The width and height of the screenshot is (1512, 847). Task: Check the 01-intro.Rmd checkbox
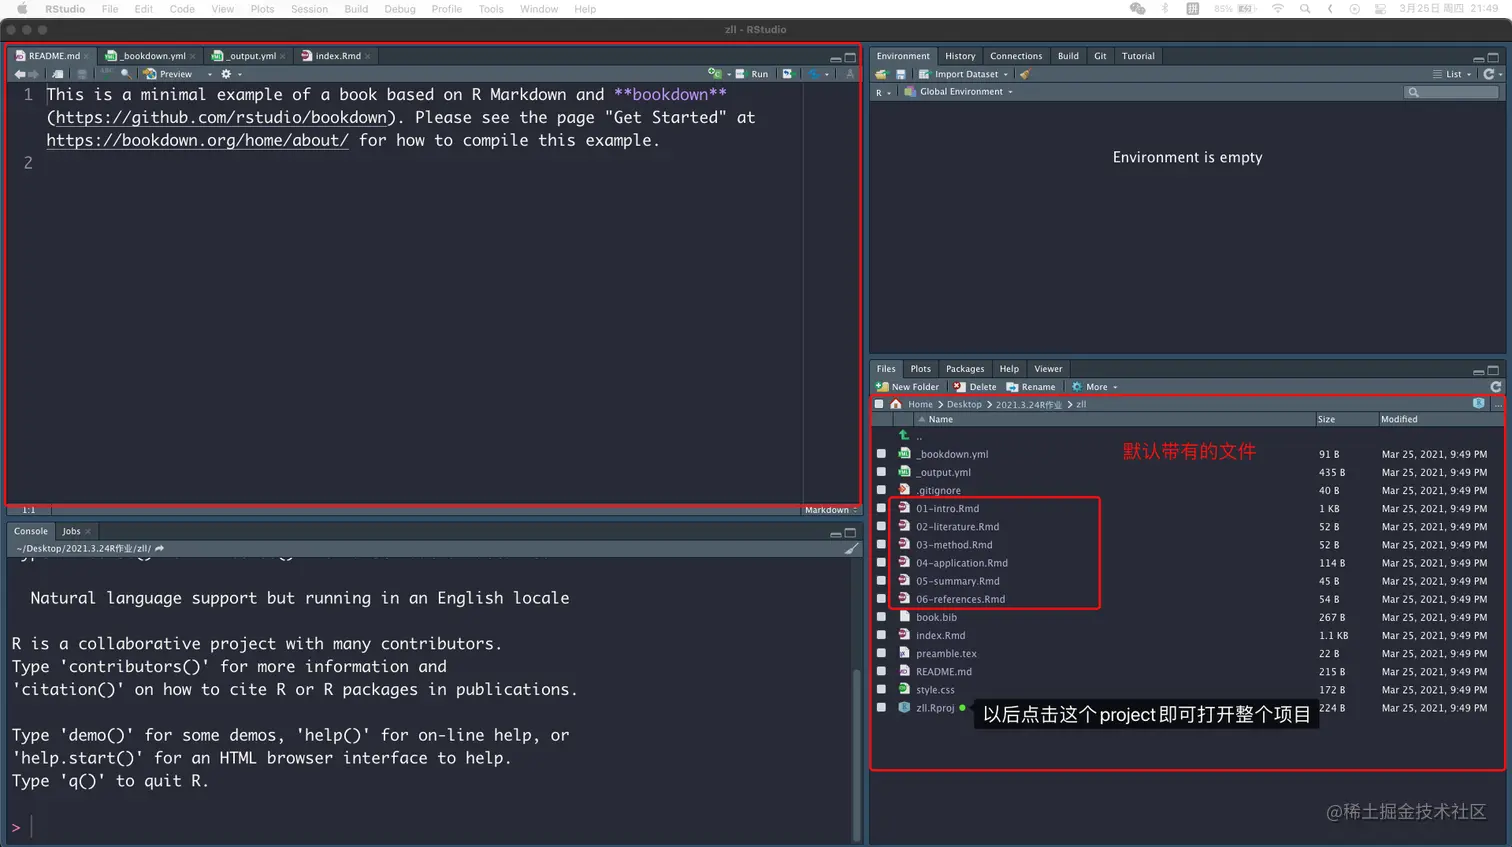click(x=881, y=508)
